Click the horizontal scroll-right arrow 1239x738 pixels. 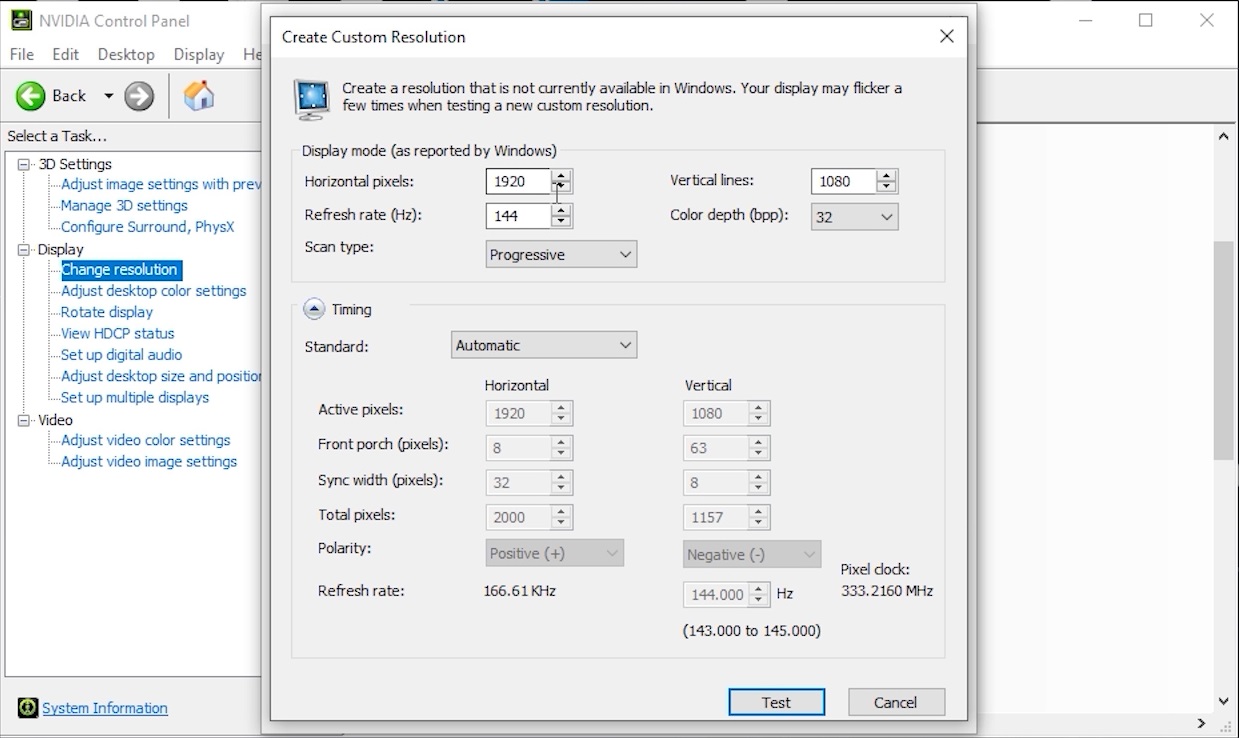click(1202, 723)
